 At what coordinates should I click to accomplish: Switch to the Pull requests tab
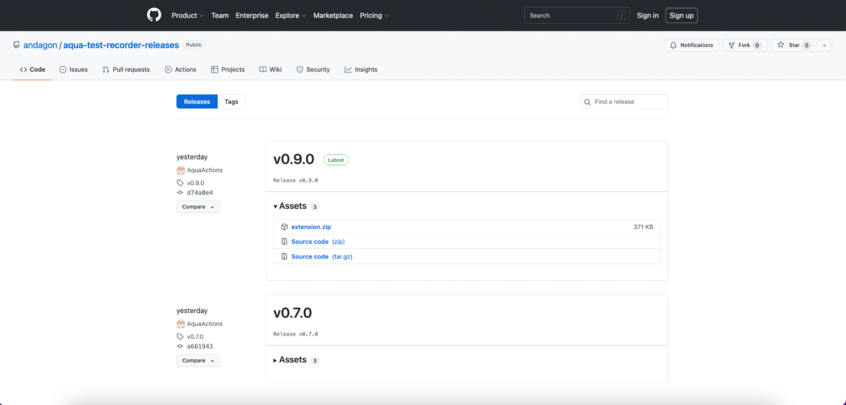pyautogui.click(x=126, y=70)
